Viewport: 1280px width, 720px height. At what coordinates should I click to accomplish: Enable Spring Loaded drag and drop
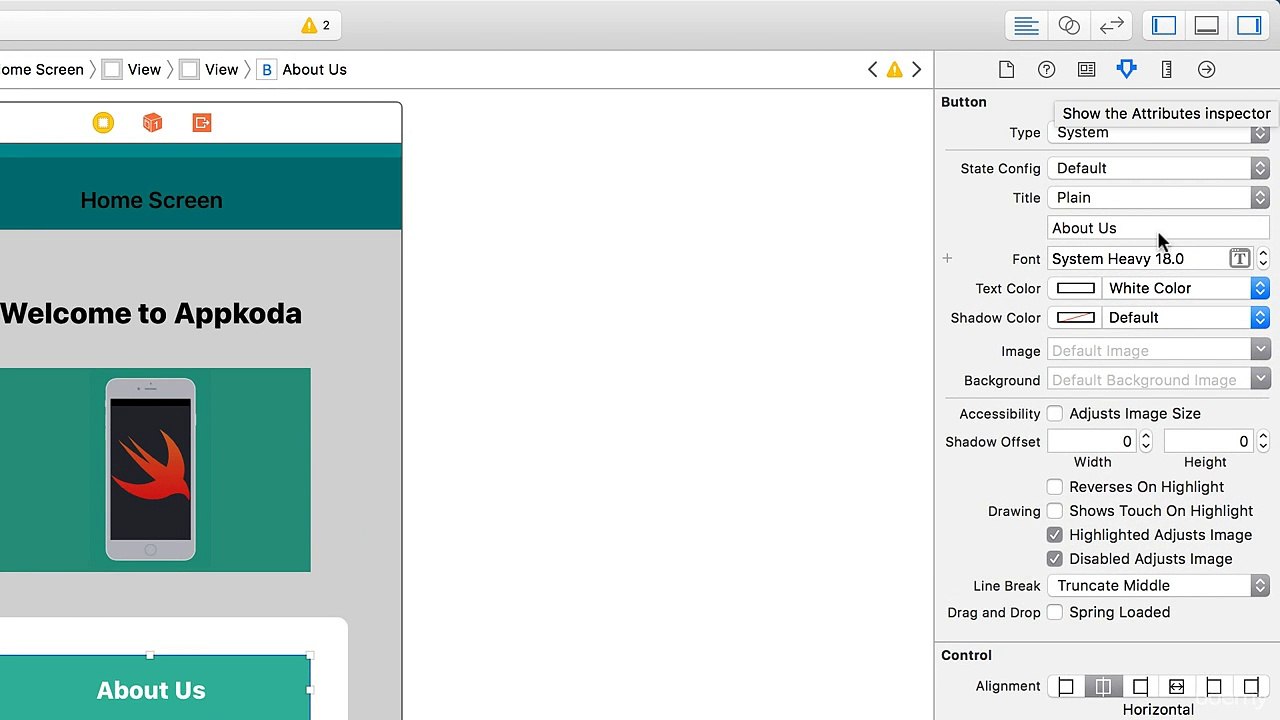(1054, 613)
